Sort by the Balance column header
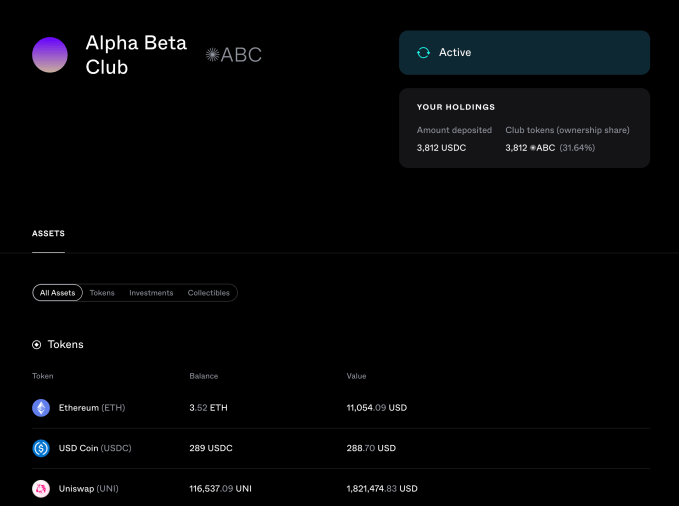Viewport: 679px width, 506px height. pos(203,376)
